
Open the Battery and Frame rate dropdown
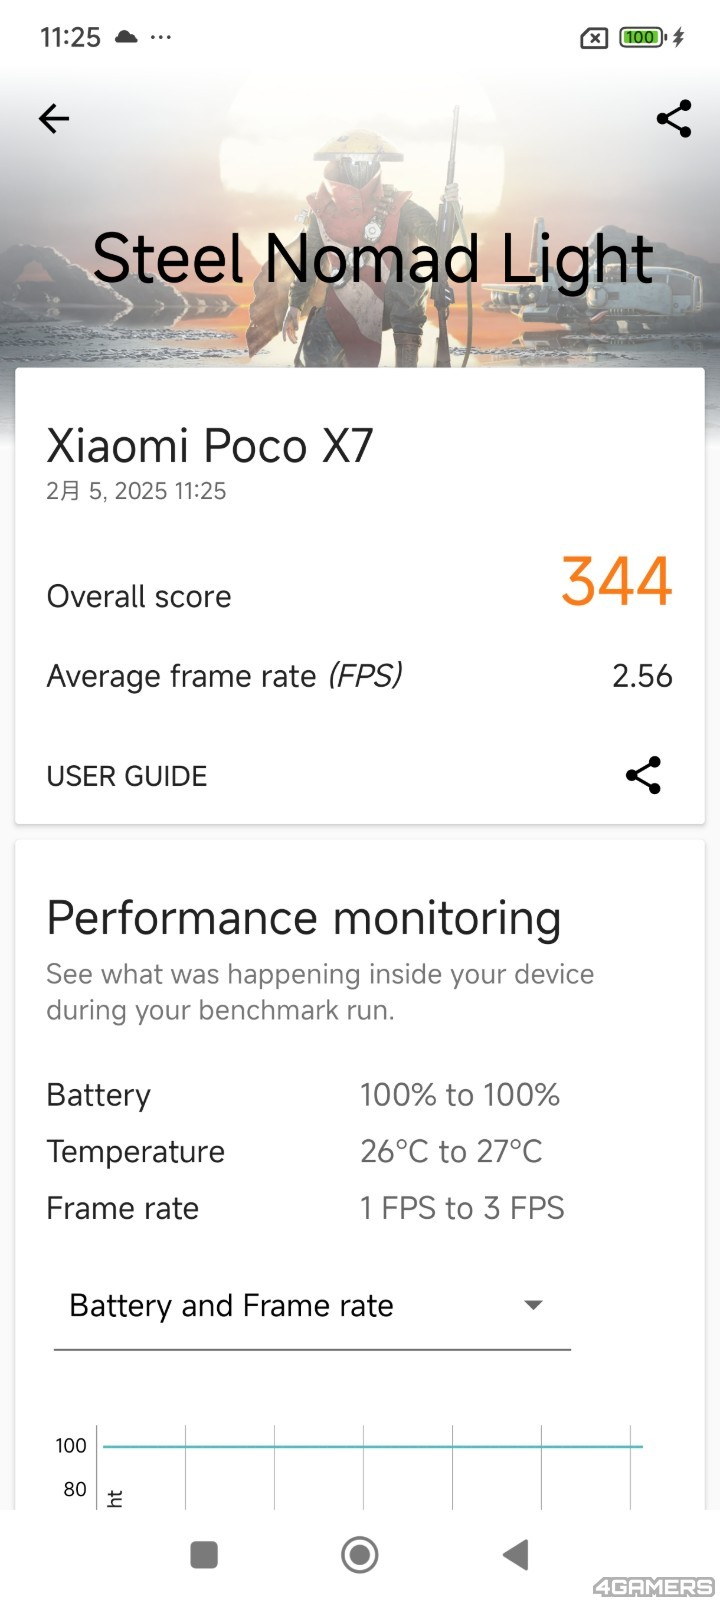pos(312,1307)
